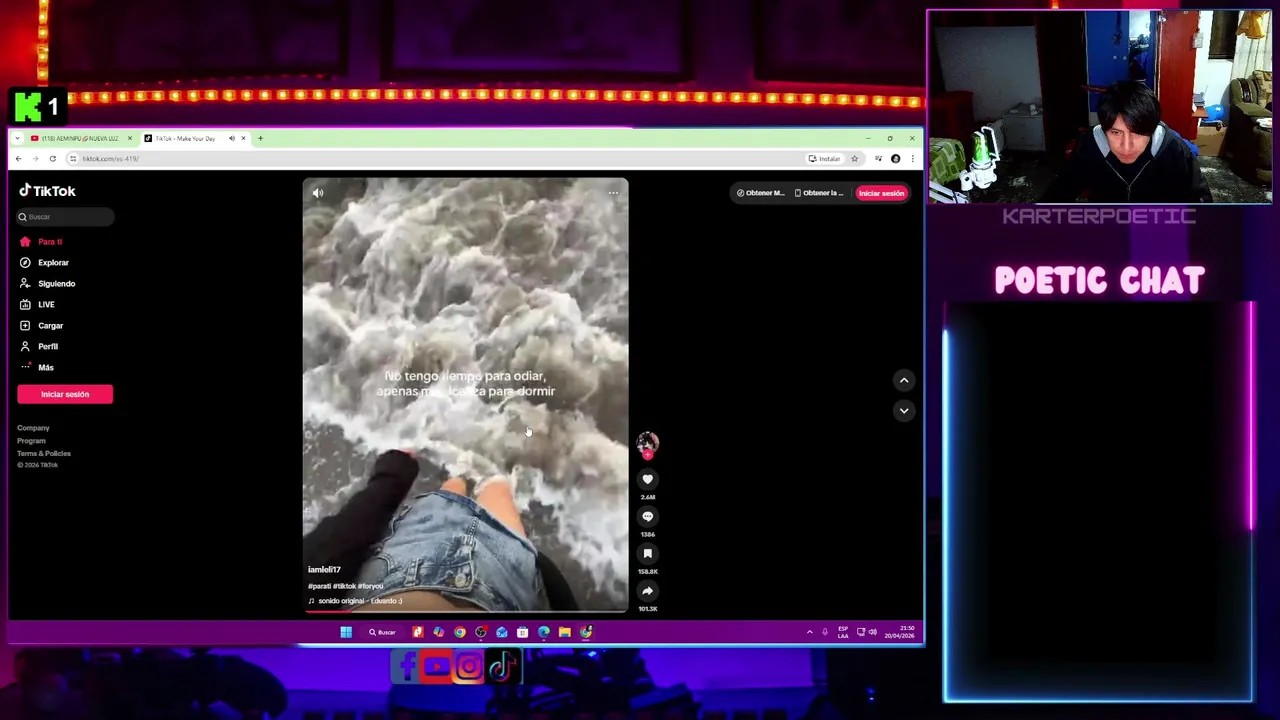
Task: Open the ESP LAA language switcher
Action: tap(843, 632)
